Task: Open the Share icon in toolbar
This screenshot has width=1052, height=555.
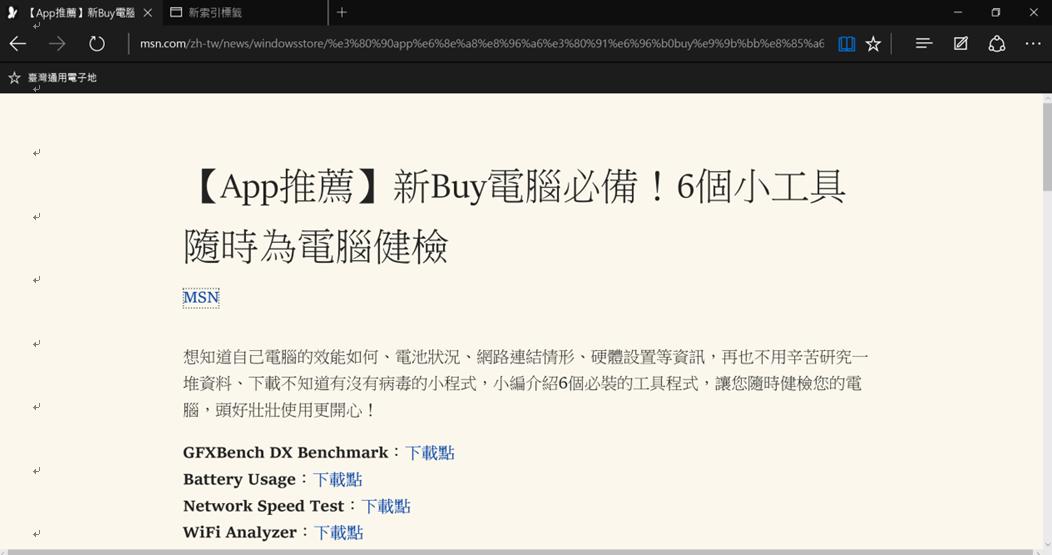Action: click(x=997, y=44)
